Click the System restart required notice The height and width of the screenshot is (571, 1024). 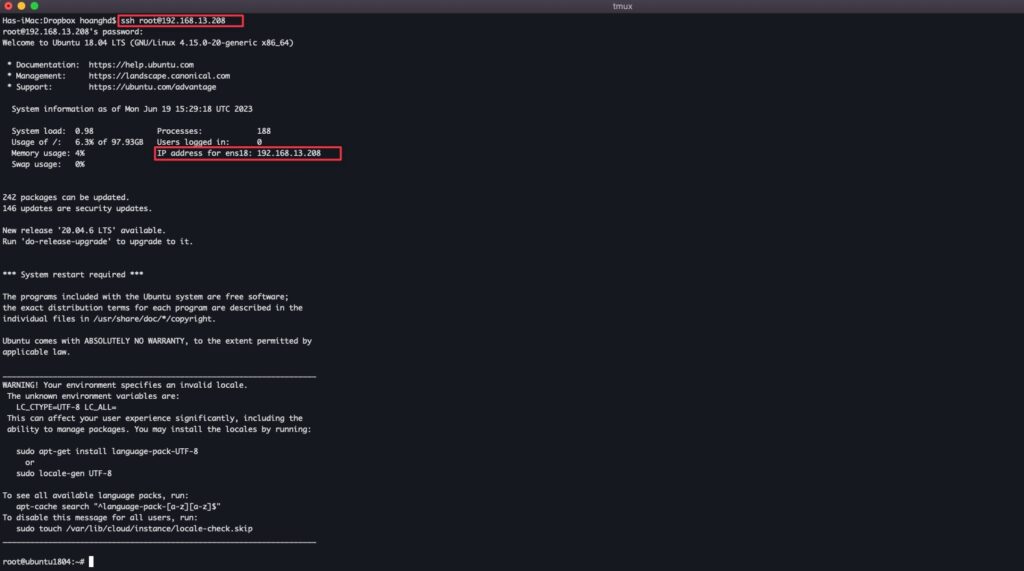coord(72,275)
